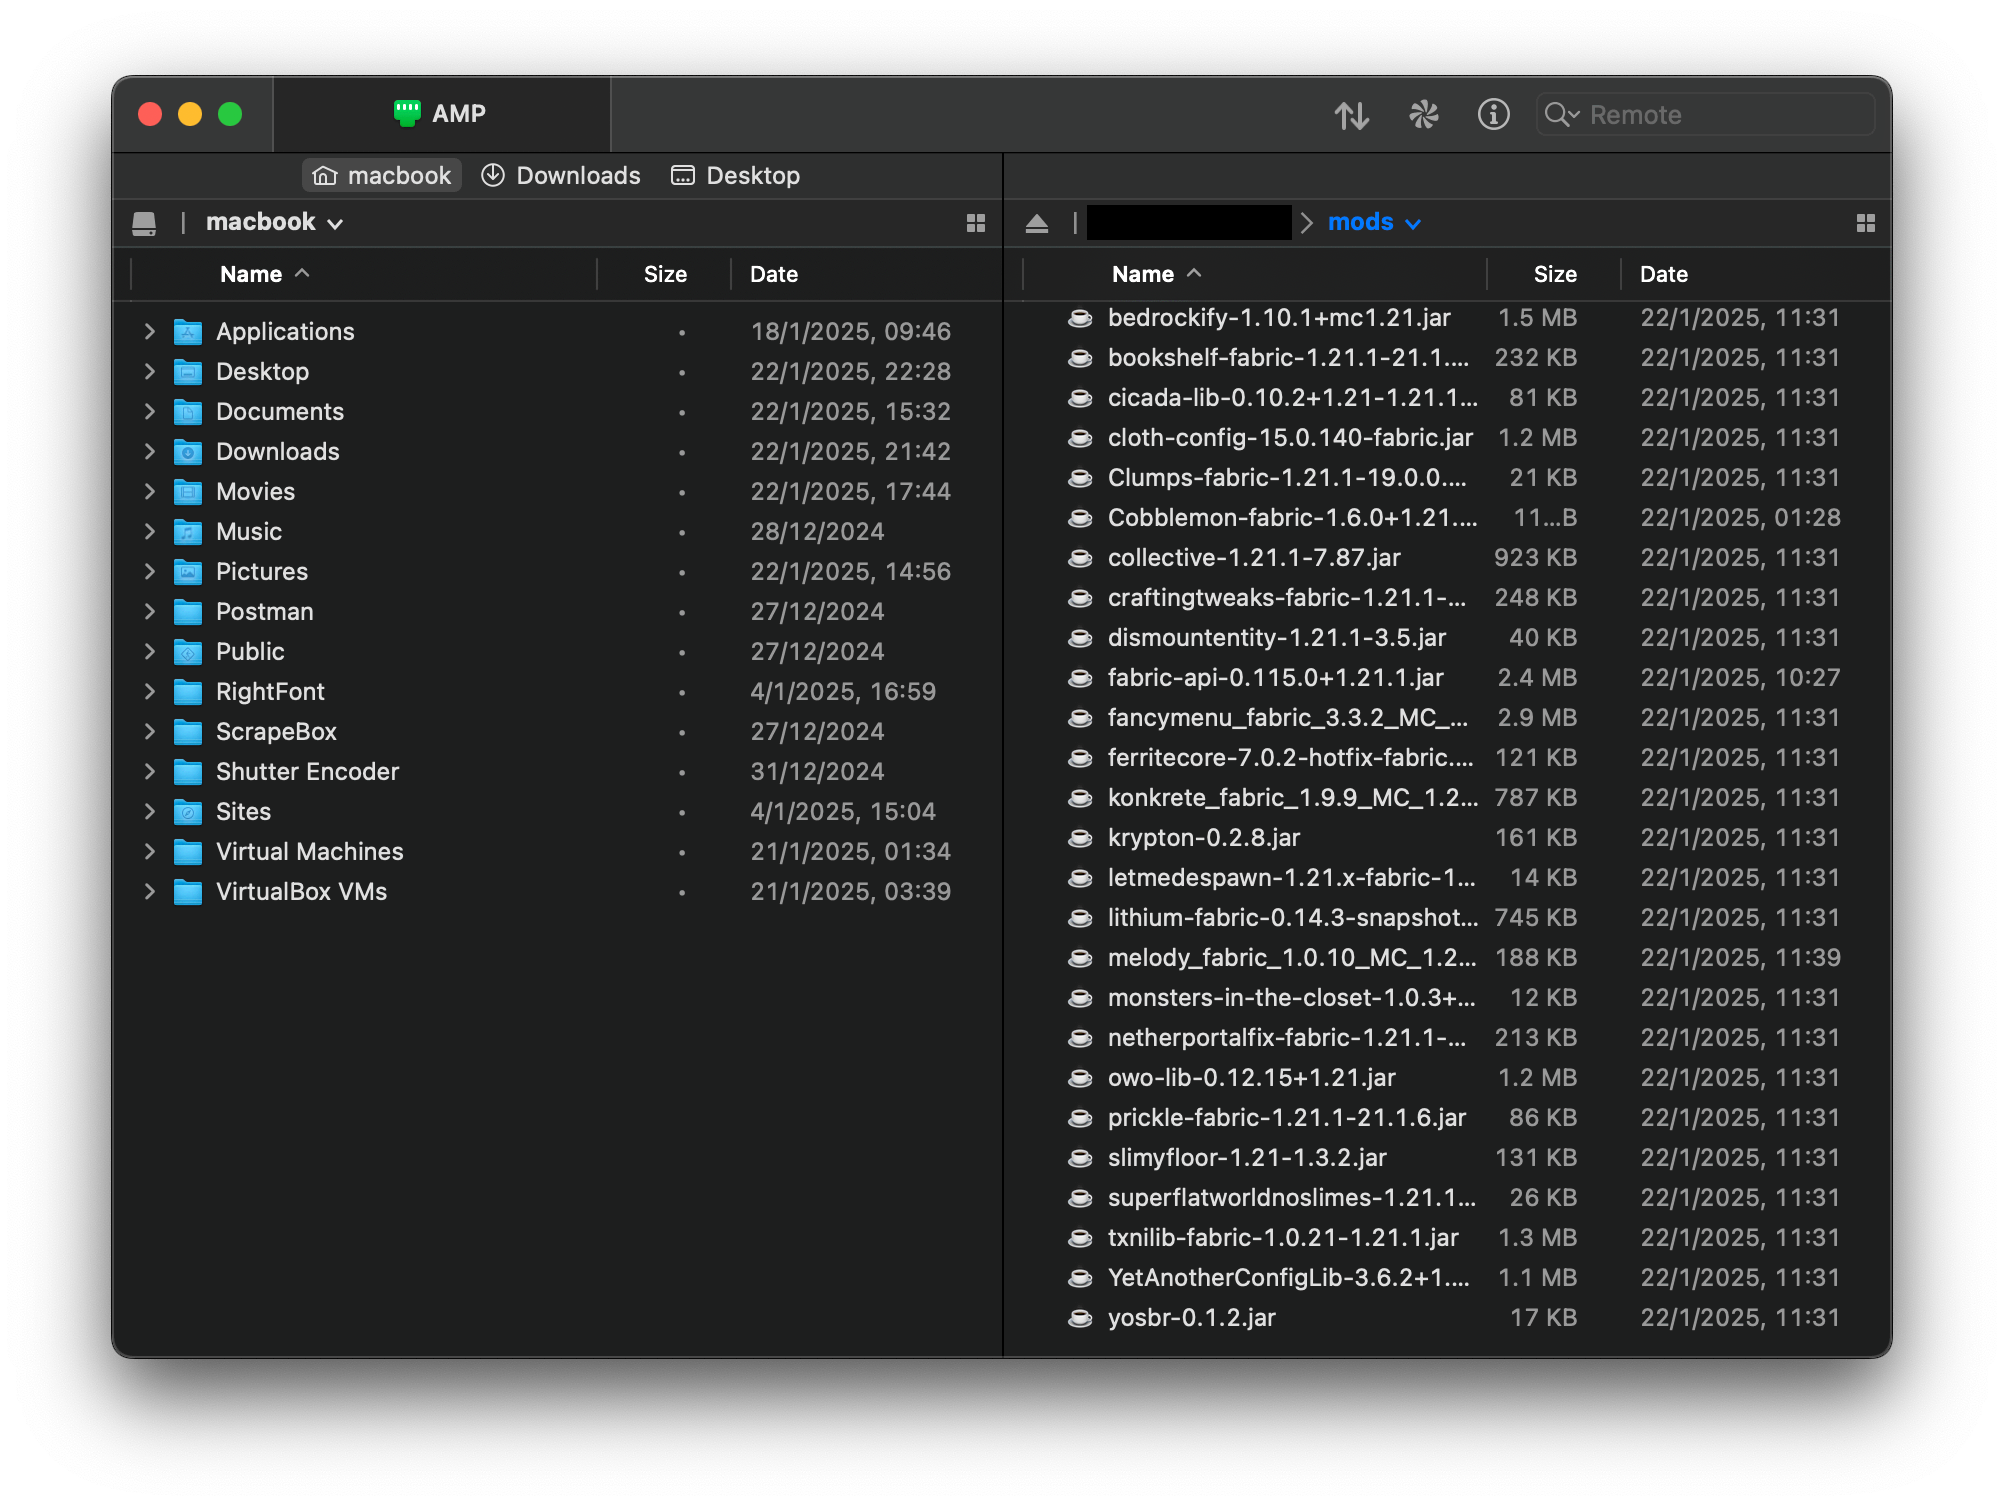Select the Applications folder icon
Screen dimensions: 2004x1506
(188, 332)
